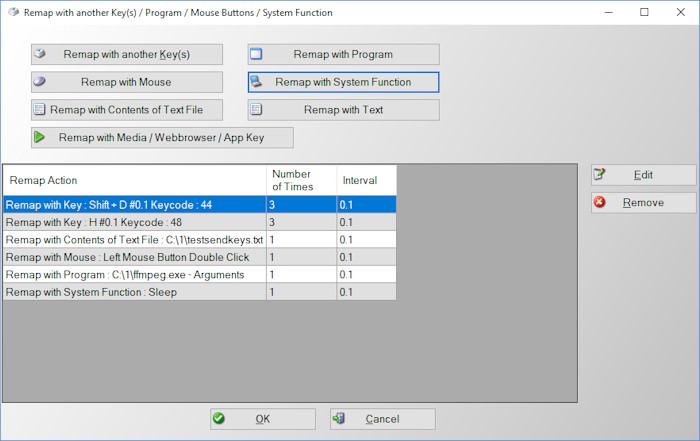
Task: Pick the Left Mouse Button Double Click row
Action: coord(135,257)
